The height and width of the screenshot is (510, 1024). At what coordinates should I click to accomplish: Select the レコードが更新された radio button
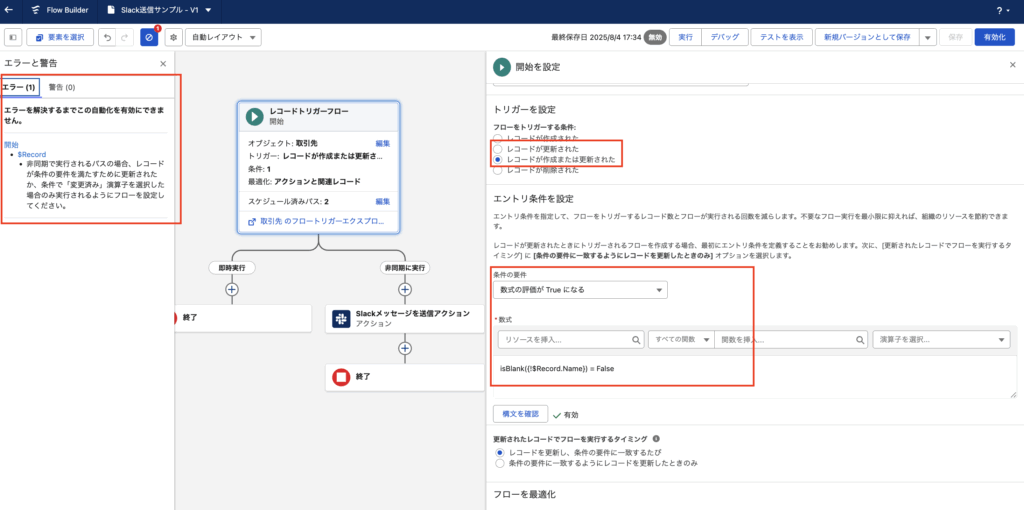click(x=499, y=148)
